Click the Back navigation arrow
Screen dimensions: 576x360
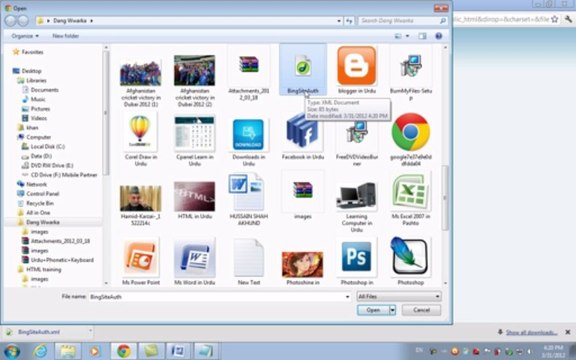tap(10, 21)
